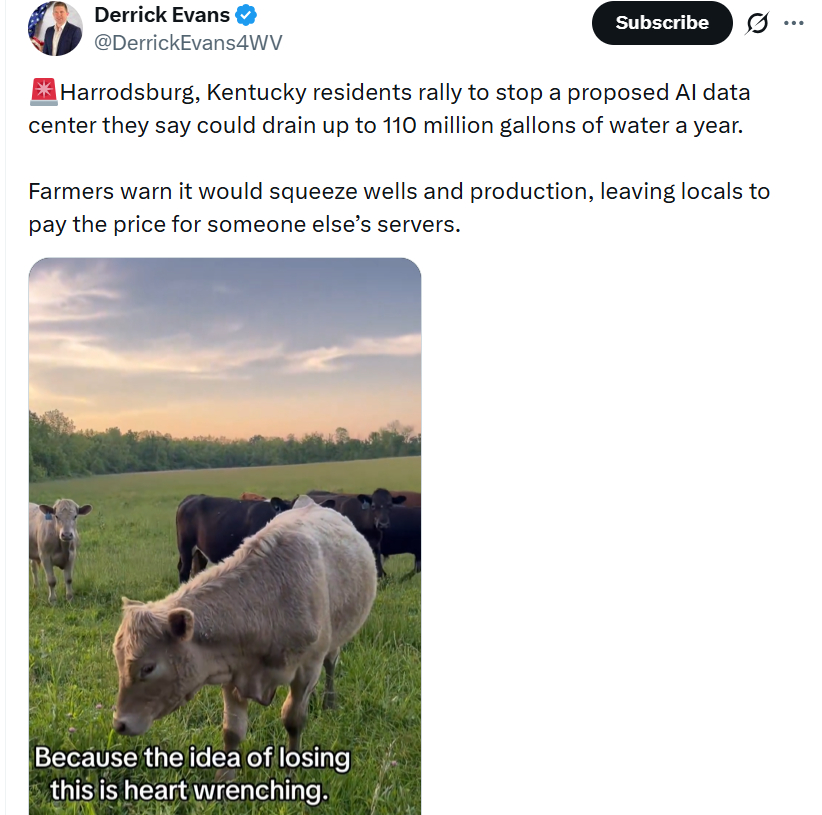The width and height of the screenshot is (822, 815).
Task: Click the video caption about heart wrenching
Action: pyautogui.click(x=192, y=774)
